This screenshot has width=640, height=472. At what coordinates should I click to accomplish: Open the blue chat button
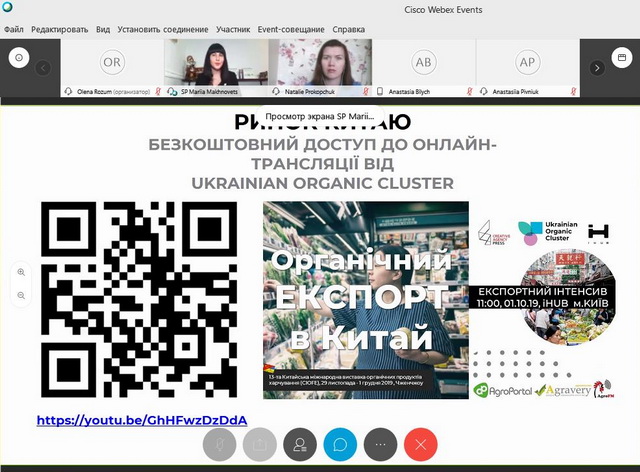click(x=340, y=444)
